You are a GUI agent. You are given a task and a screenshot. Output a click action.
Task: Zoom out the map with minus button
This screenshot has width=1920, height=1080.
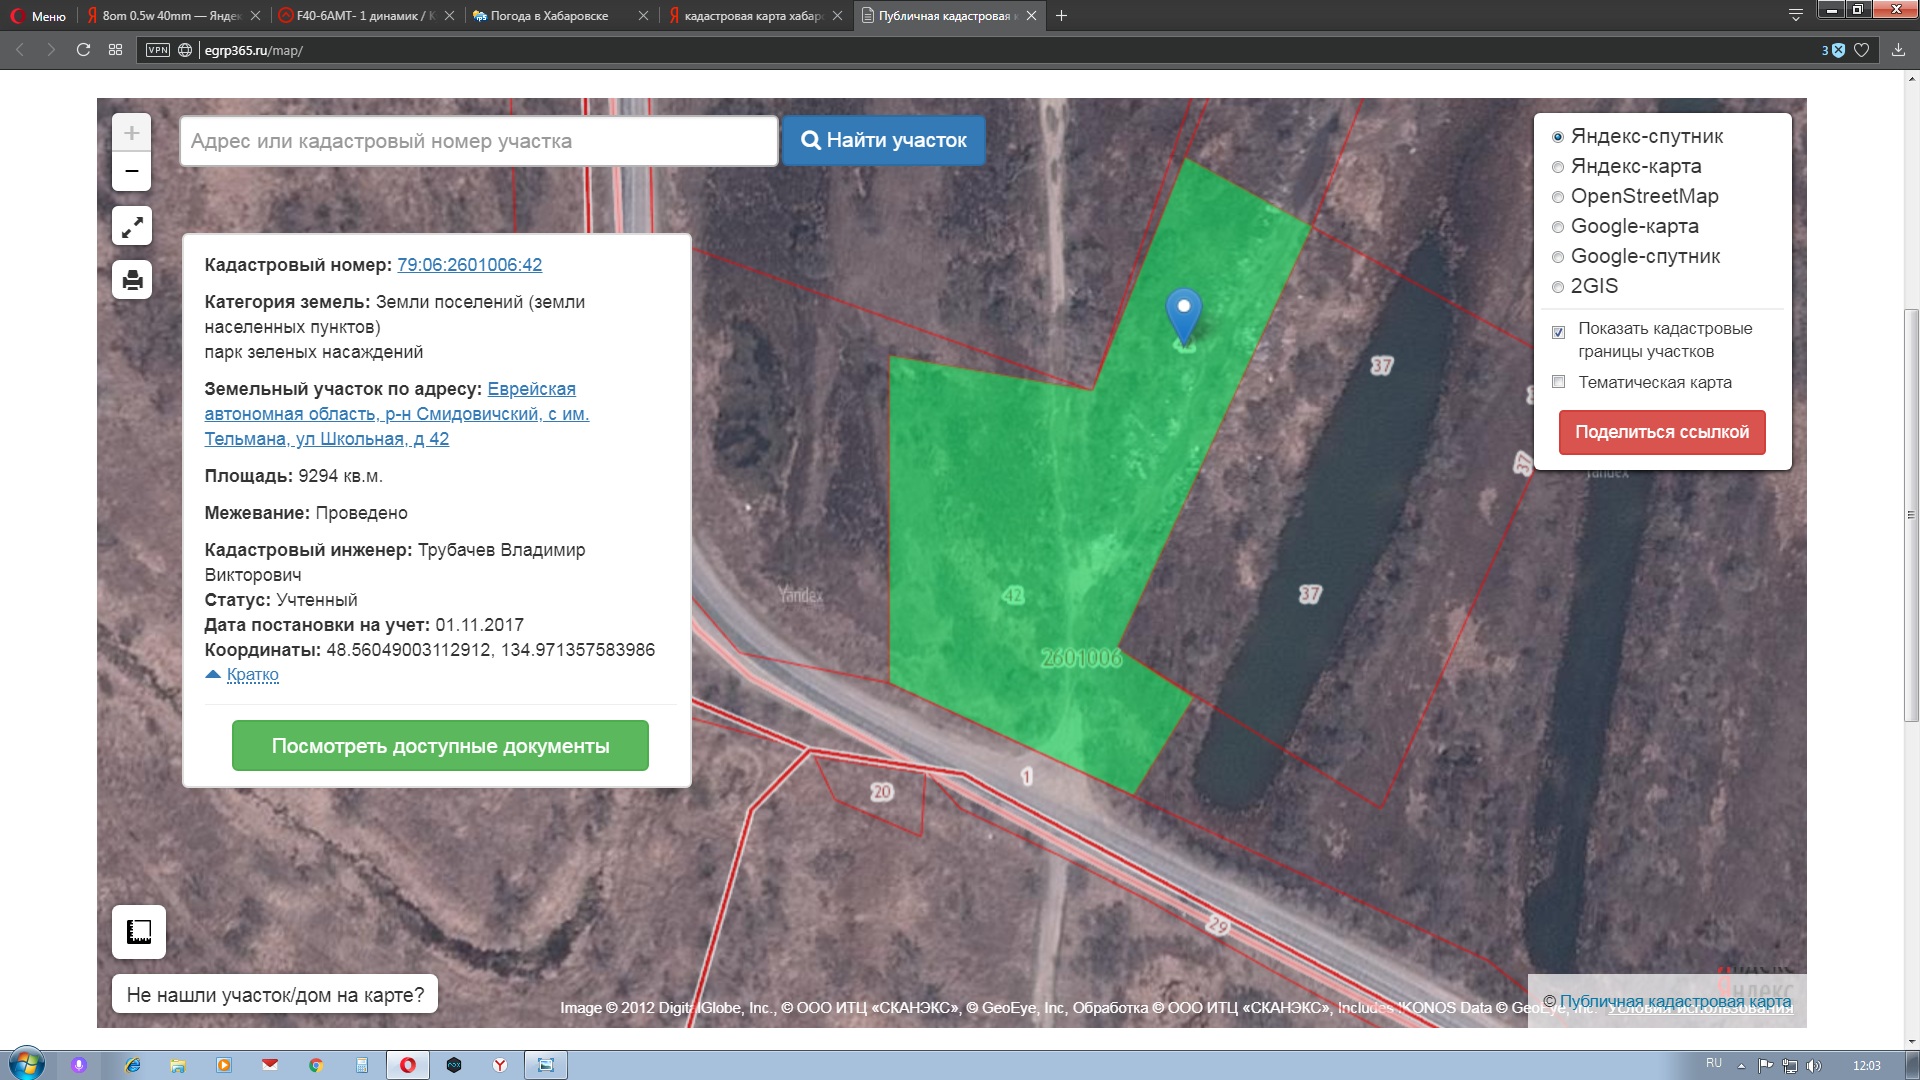131,172
